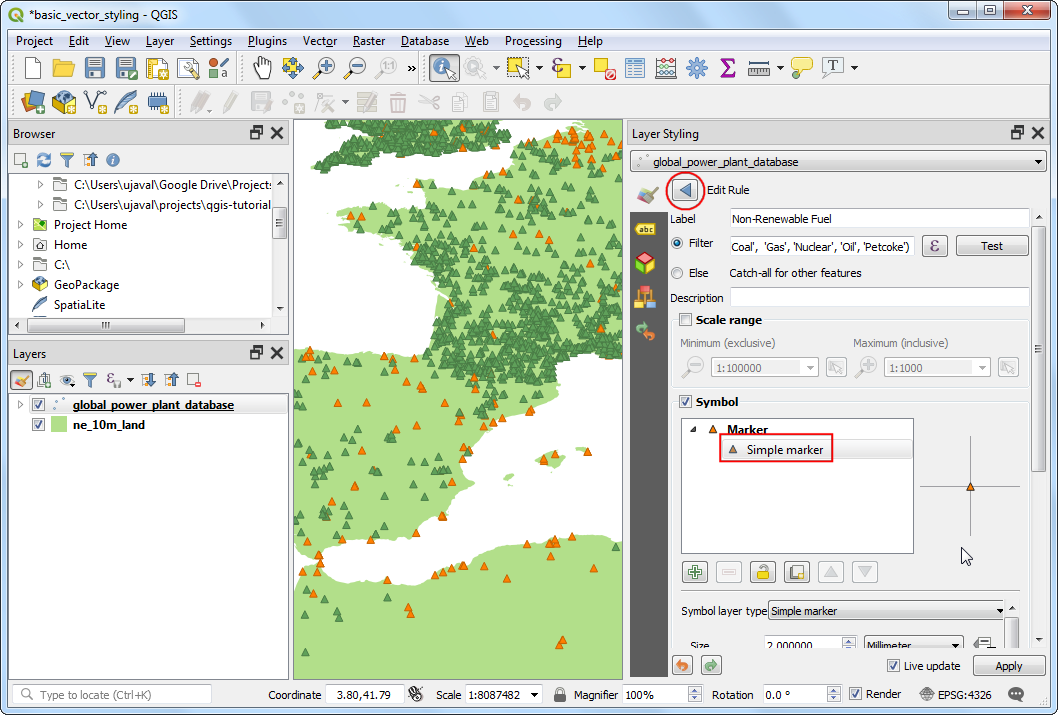Click the green plus add symbol layer button

tap(695, 572)
